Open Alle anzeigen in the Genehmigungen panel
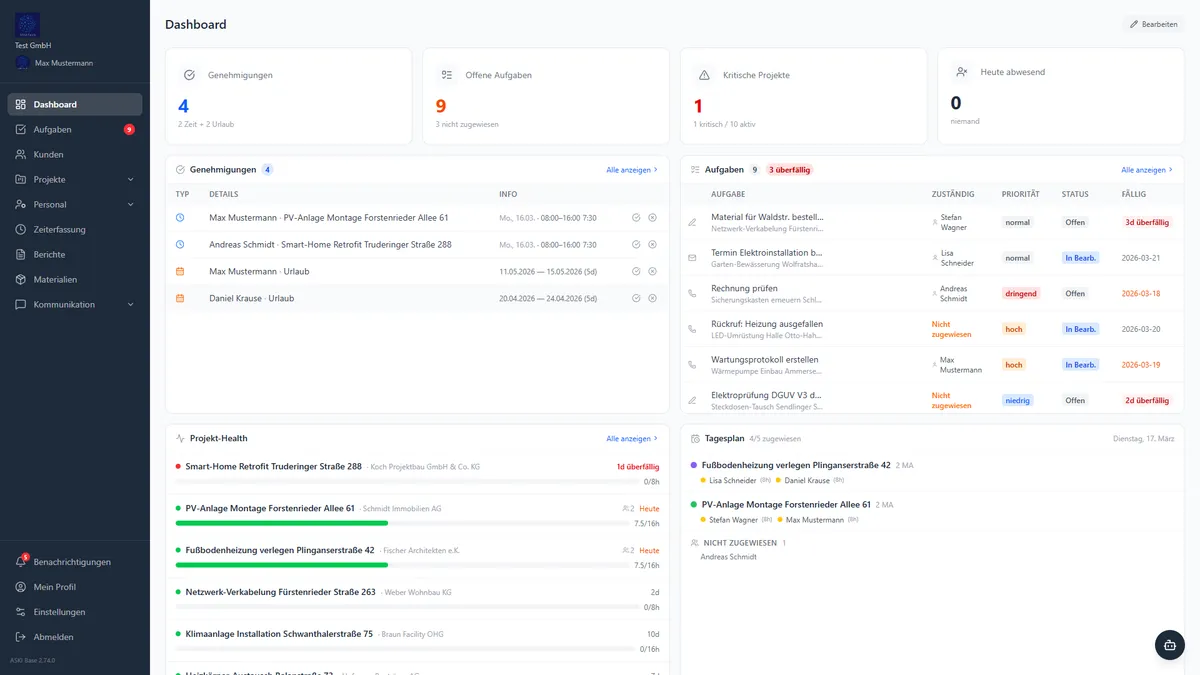 (631, 169)
